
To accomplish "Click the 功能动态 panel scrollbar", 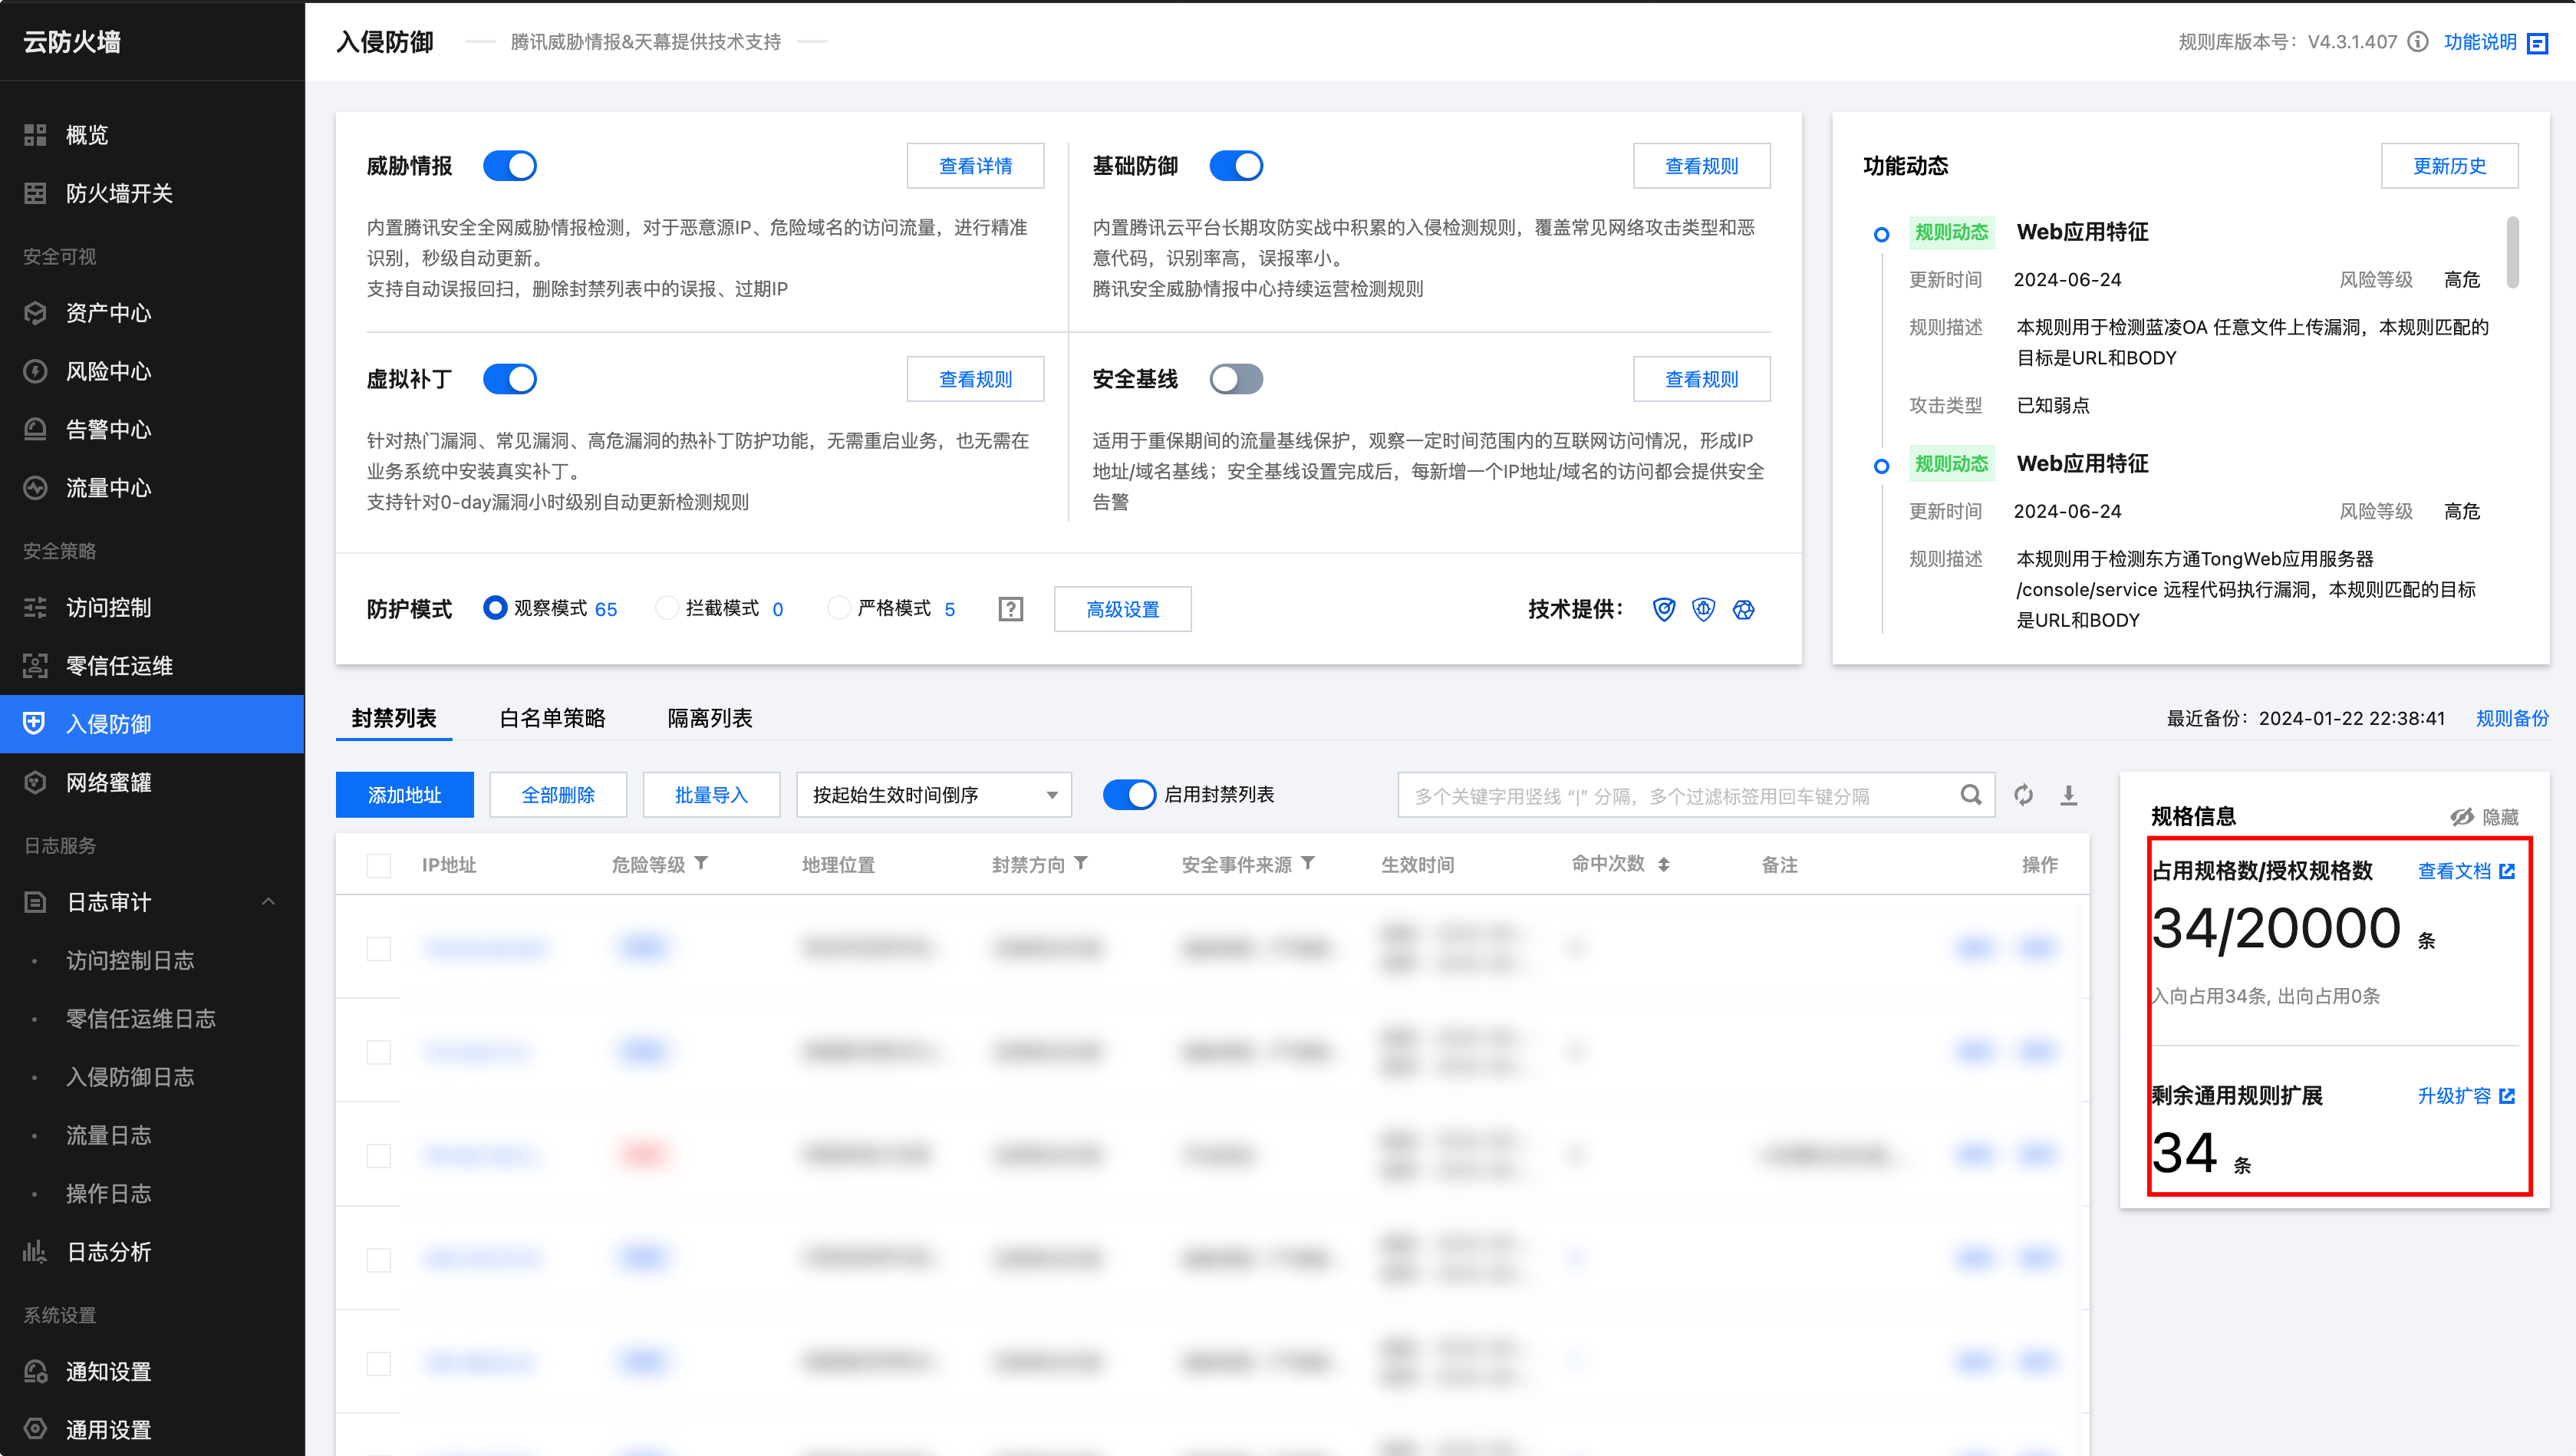I will 2513,253.
